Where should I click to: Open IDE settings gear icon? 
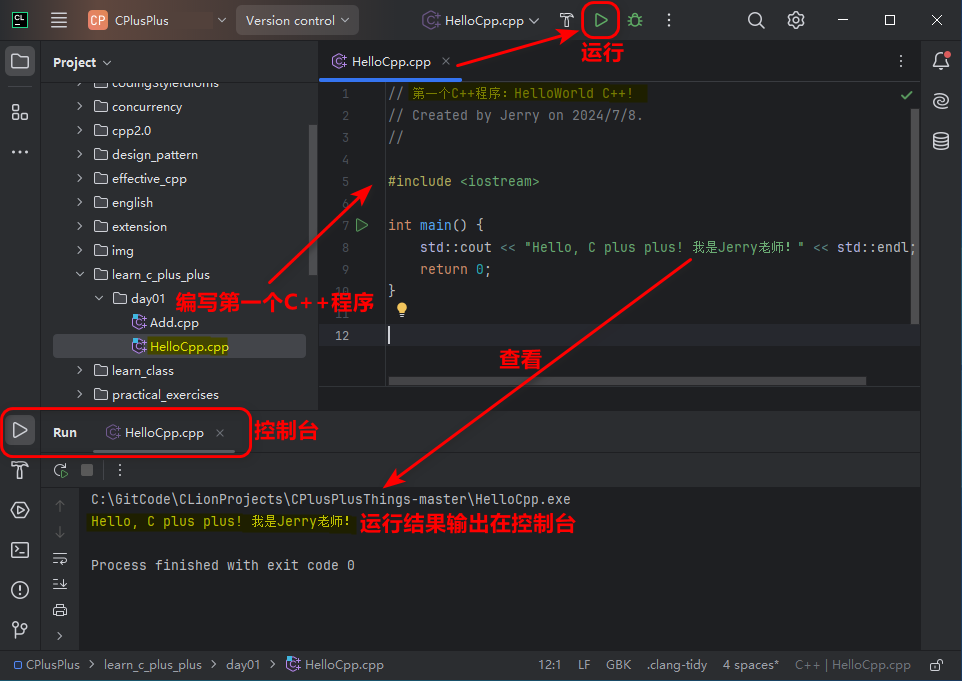[796, 20]
